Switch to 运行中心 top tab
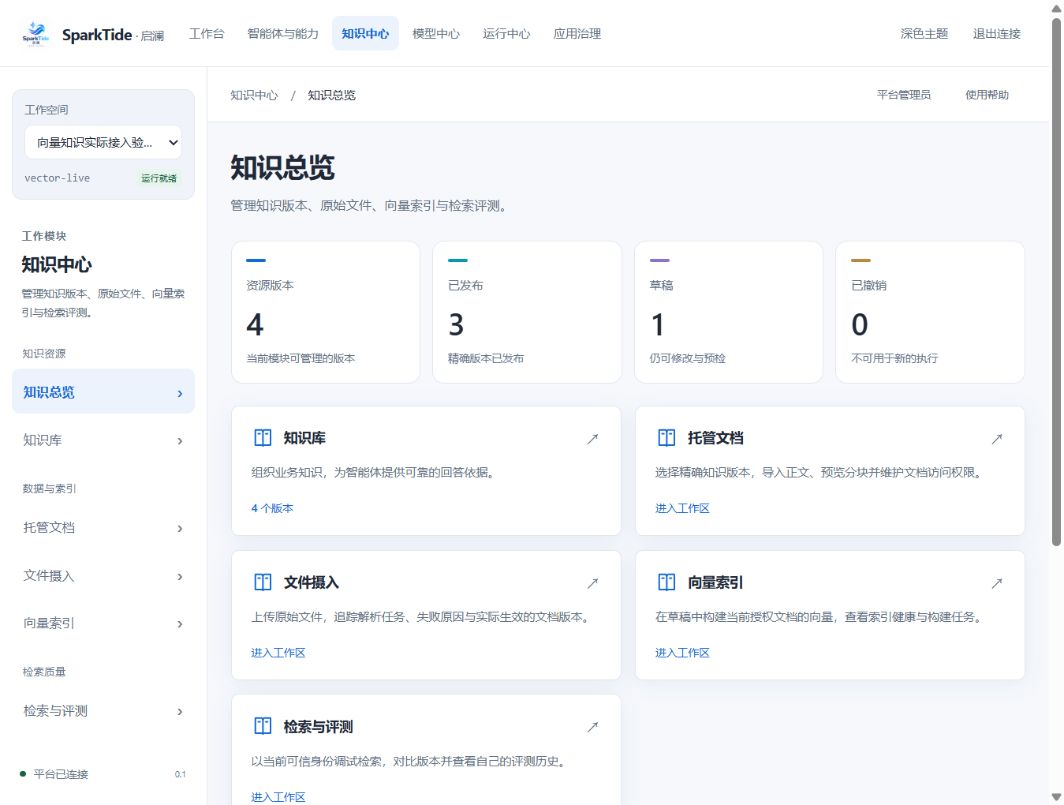Viewport: 1064px width, 805px height. [506, 33]
